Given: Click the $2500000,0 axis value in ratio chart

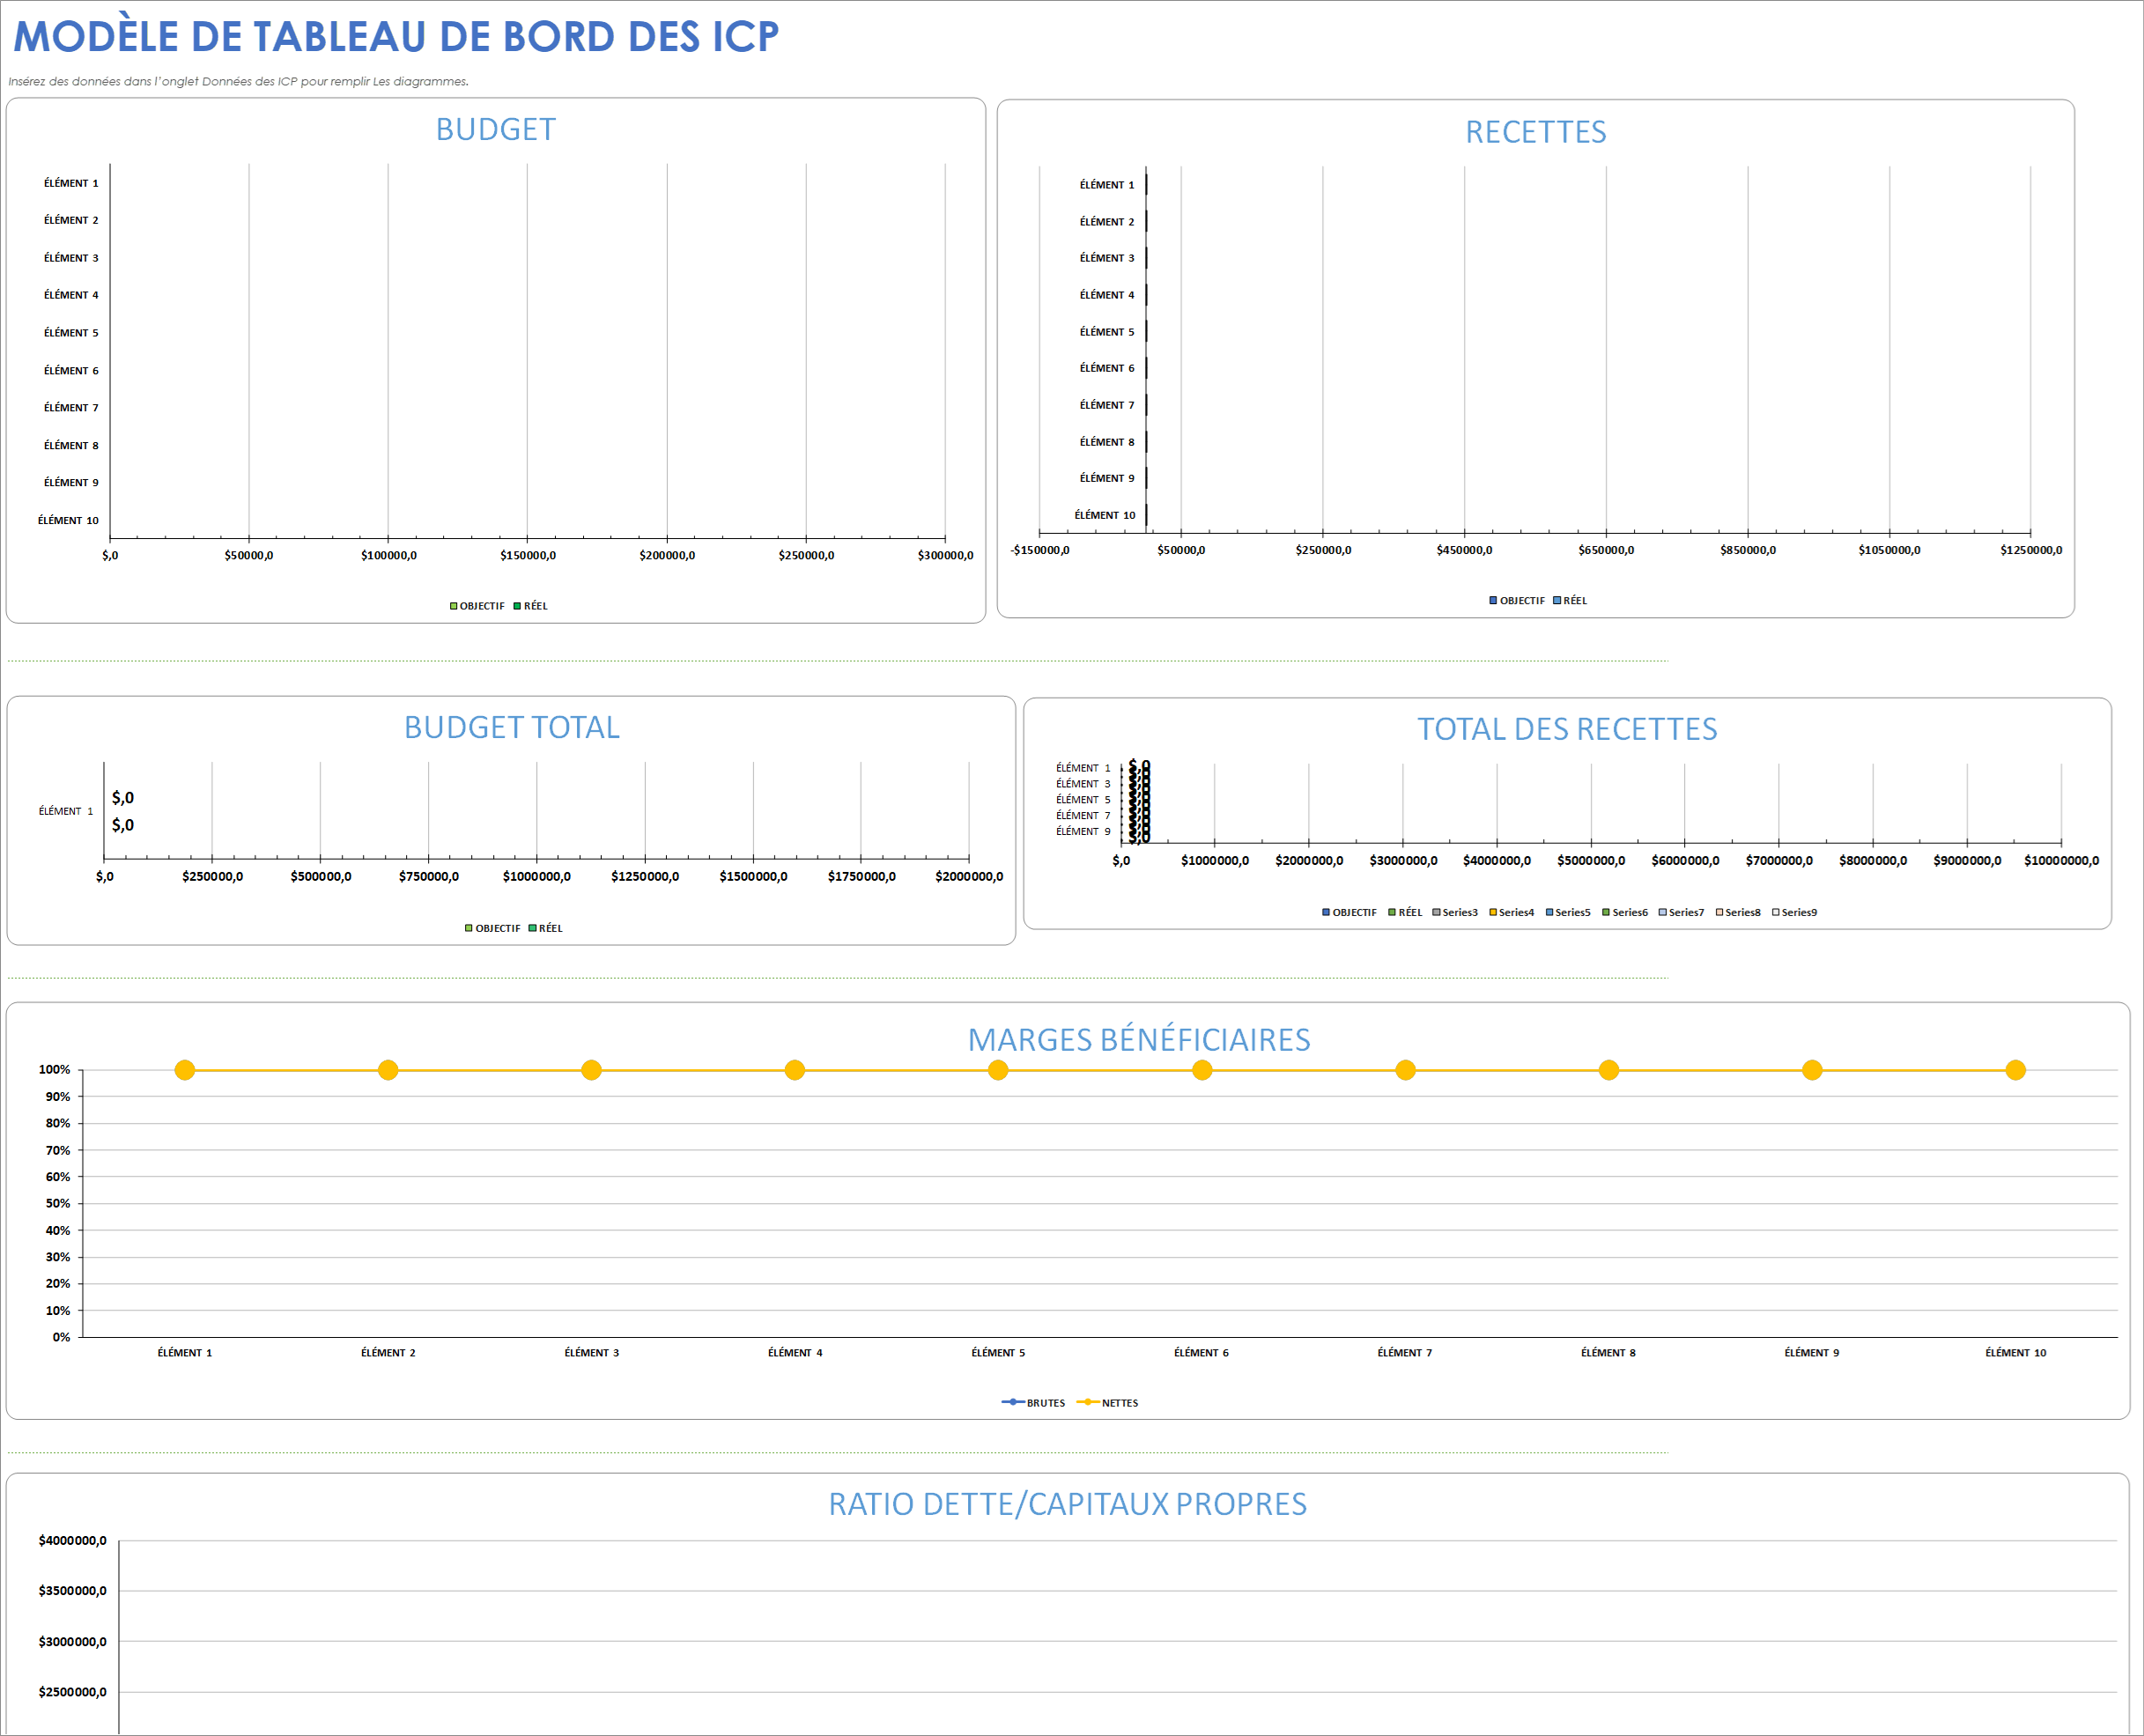Looking at the screenshot, I should pos(72,1693).
